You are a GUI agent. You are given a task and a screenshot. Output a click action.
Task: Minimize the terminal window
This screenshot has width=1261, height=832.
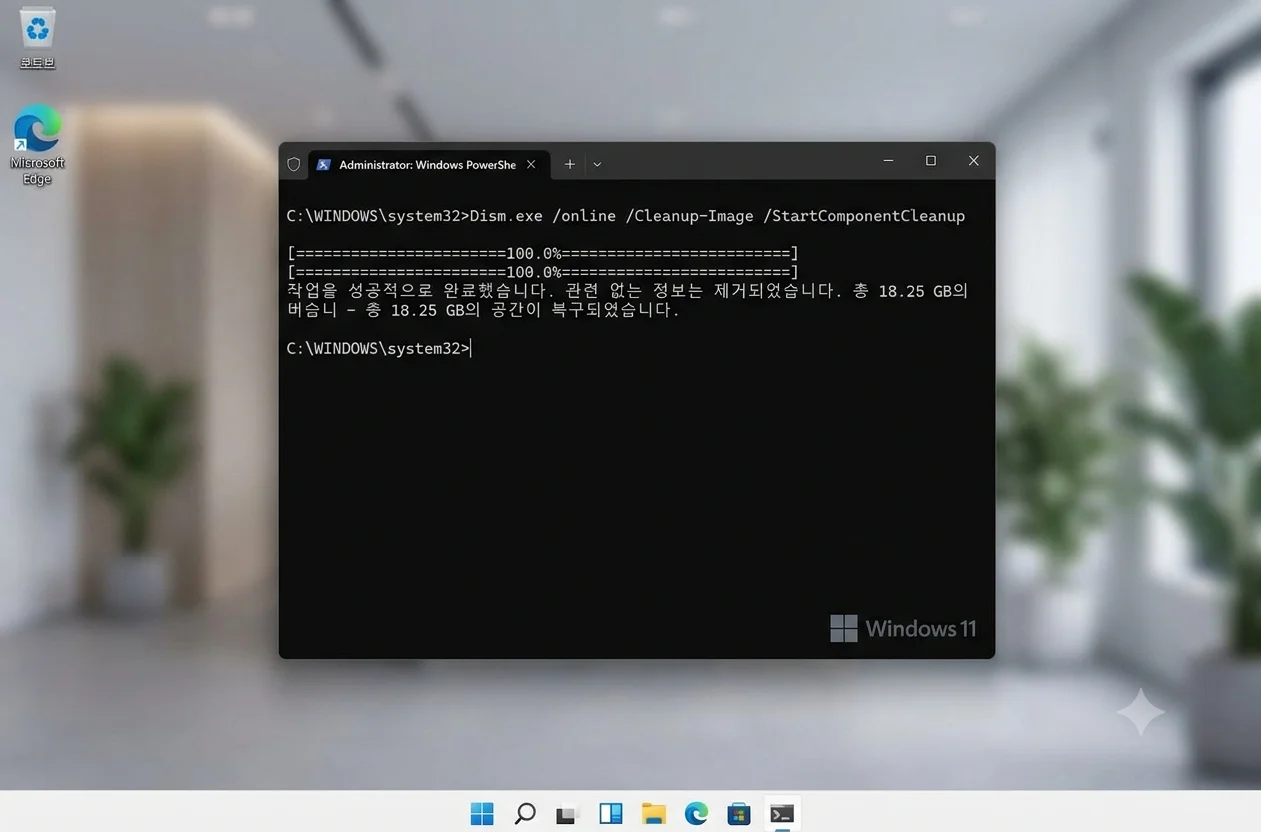[888, 161]
